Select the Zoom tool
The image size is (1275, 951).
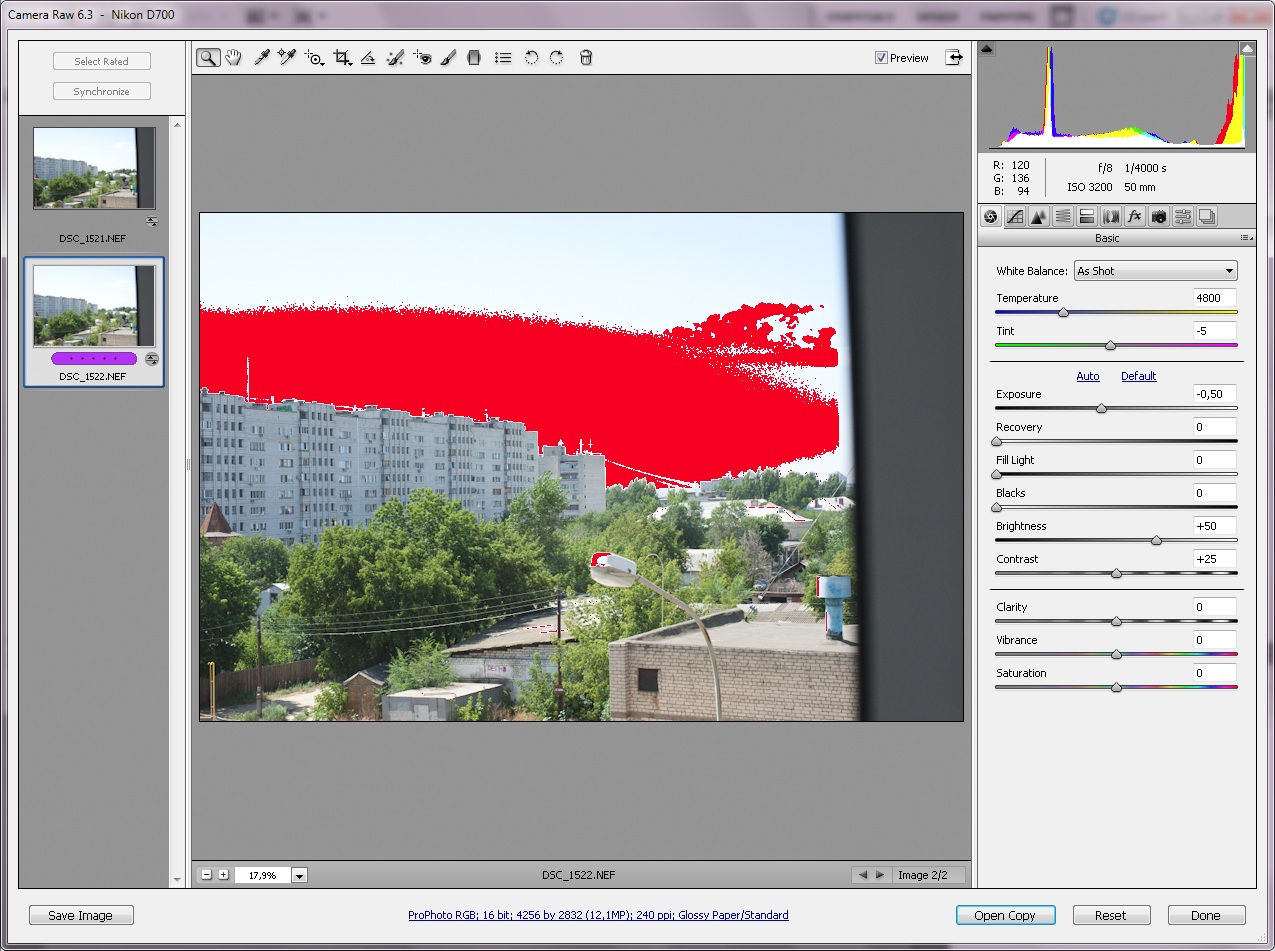tap(208, 58)
